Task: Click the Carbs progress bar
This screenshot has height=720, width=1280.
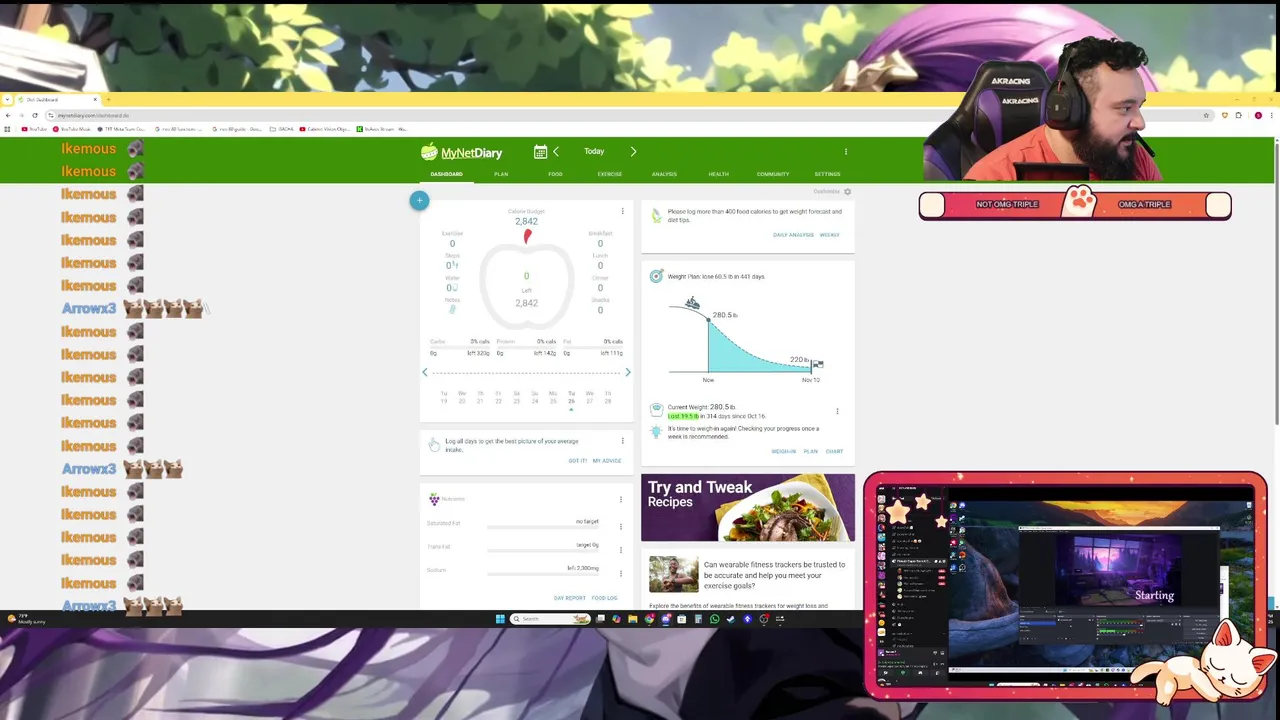Action: point(460,347)
